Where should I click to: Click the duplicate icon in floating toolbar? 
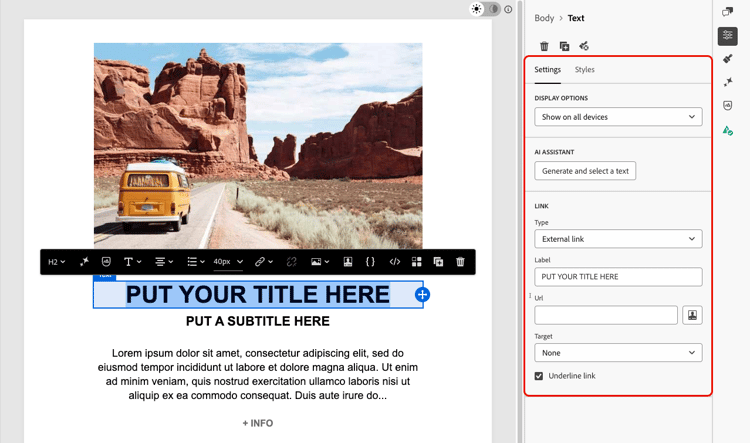438,262
